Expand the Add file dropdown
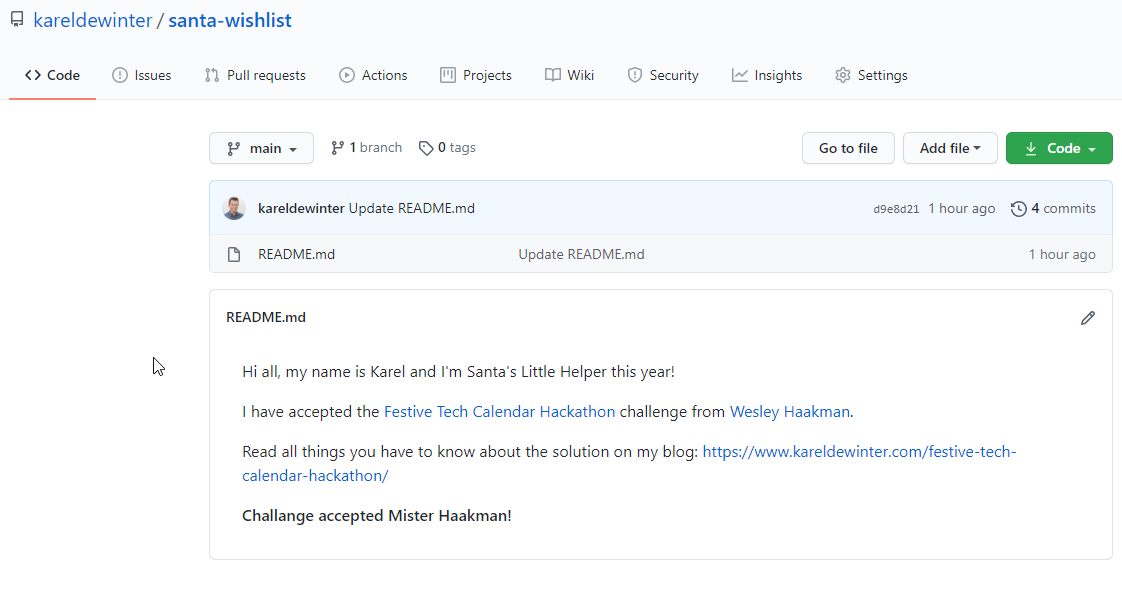Image resolution: width=1122 pixels, height=600 pixels. tap(950, 148)
